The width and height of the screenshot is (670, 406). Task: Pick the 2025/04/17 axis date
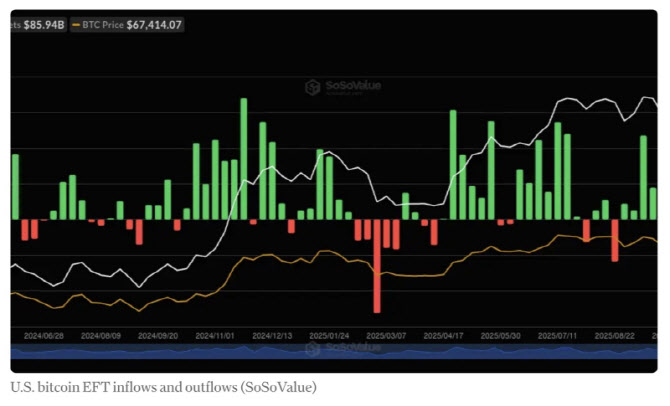click(443, 336)
